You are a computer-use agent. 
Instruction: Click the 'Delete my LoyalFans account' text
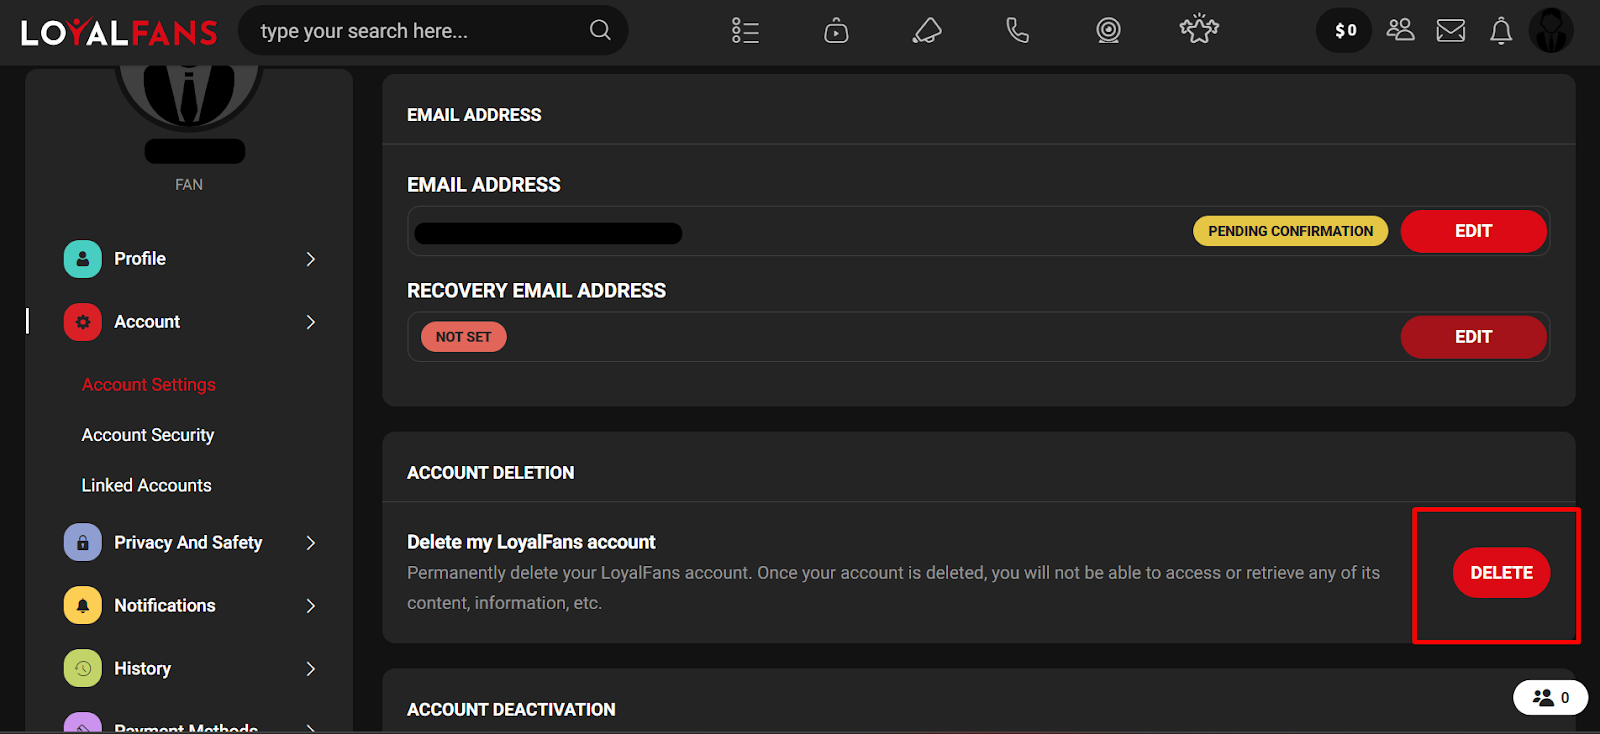pyautogui.click(x=531, y=542)
